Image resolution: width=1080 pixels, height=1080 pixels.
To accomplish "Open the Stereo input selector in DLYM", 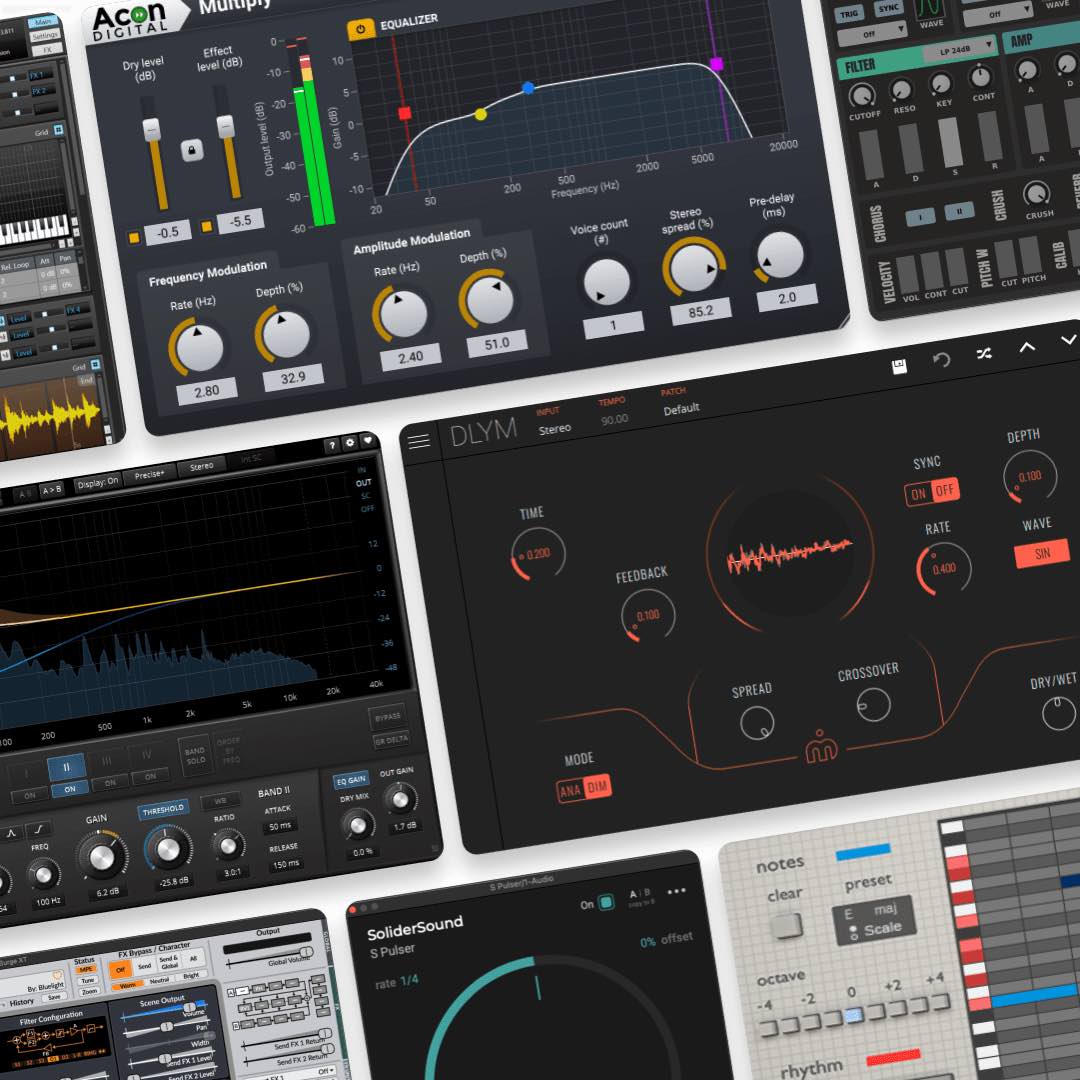I will (x=555, y=428).
